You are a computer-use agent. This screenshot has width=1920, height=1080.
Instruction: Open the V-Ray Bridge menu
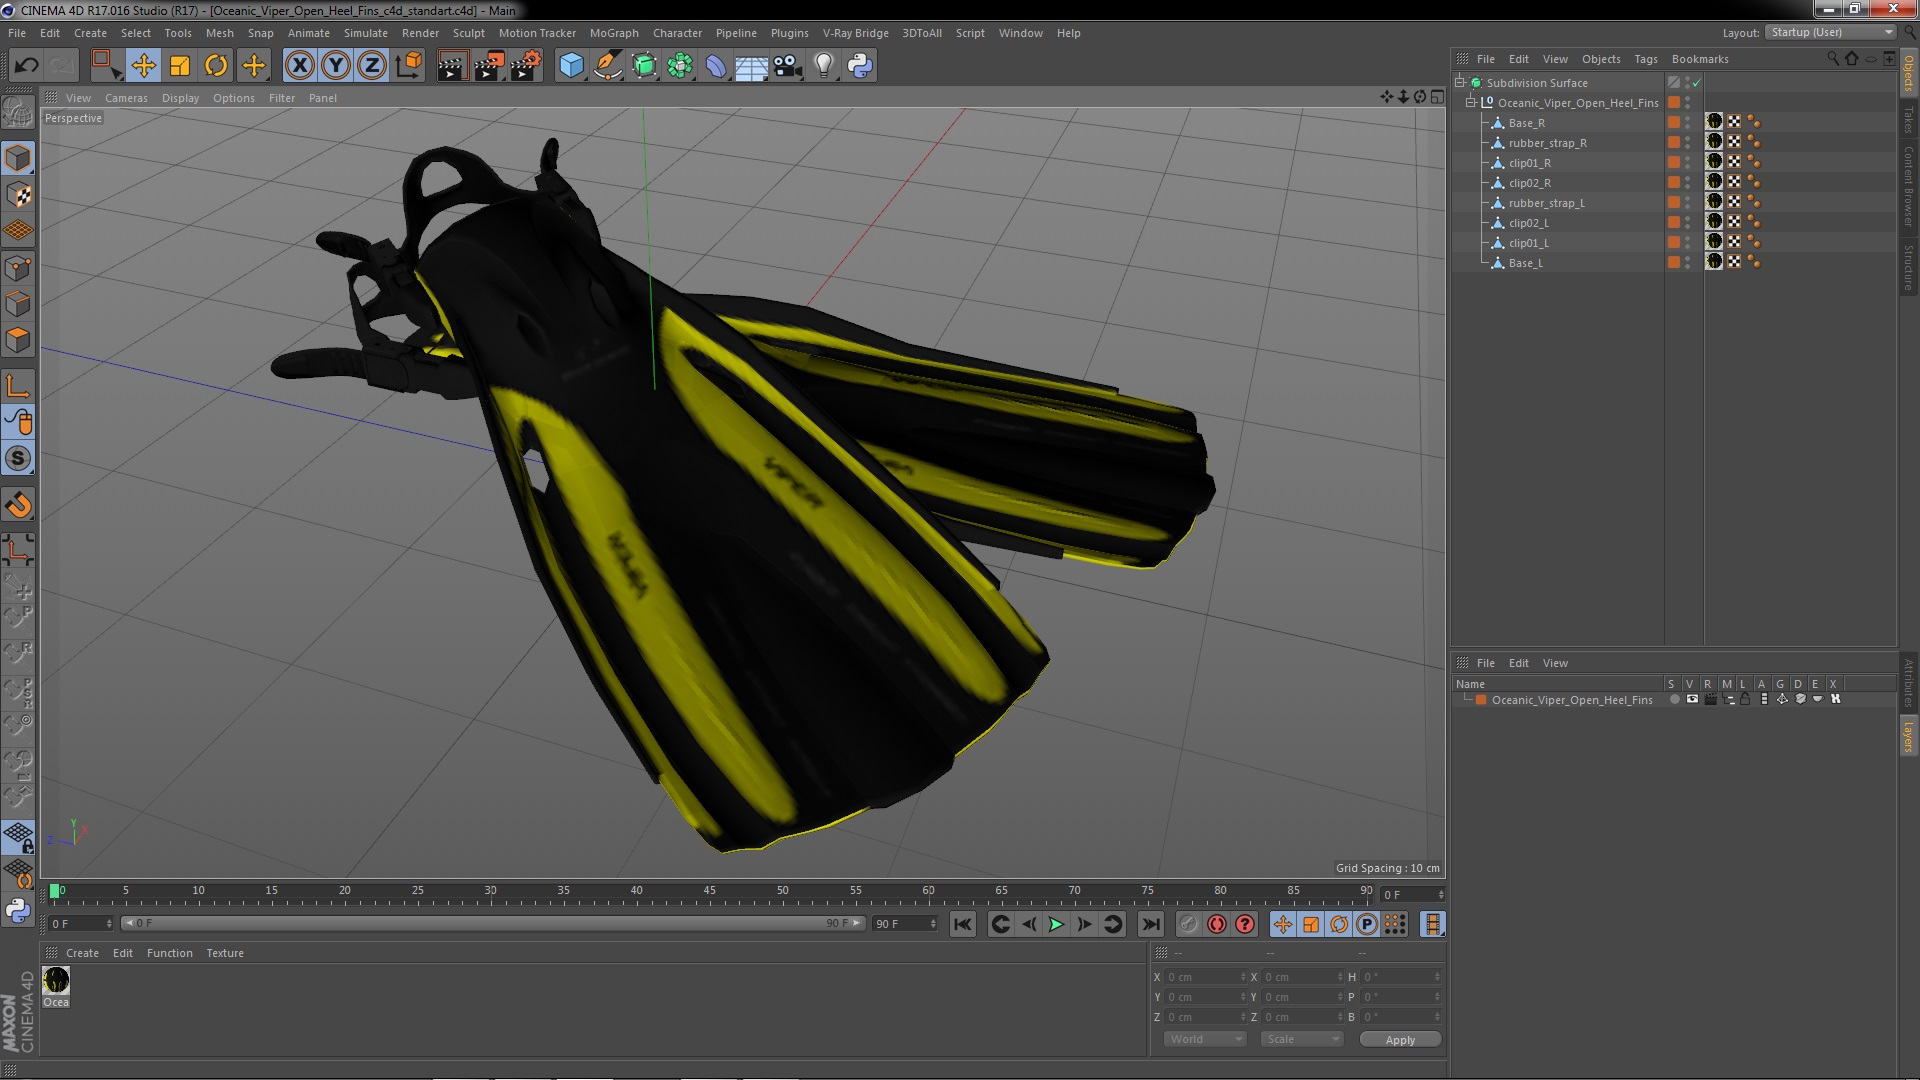click(855, 33)
